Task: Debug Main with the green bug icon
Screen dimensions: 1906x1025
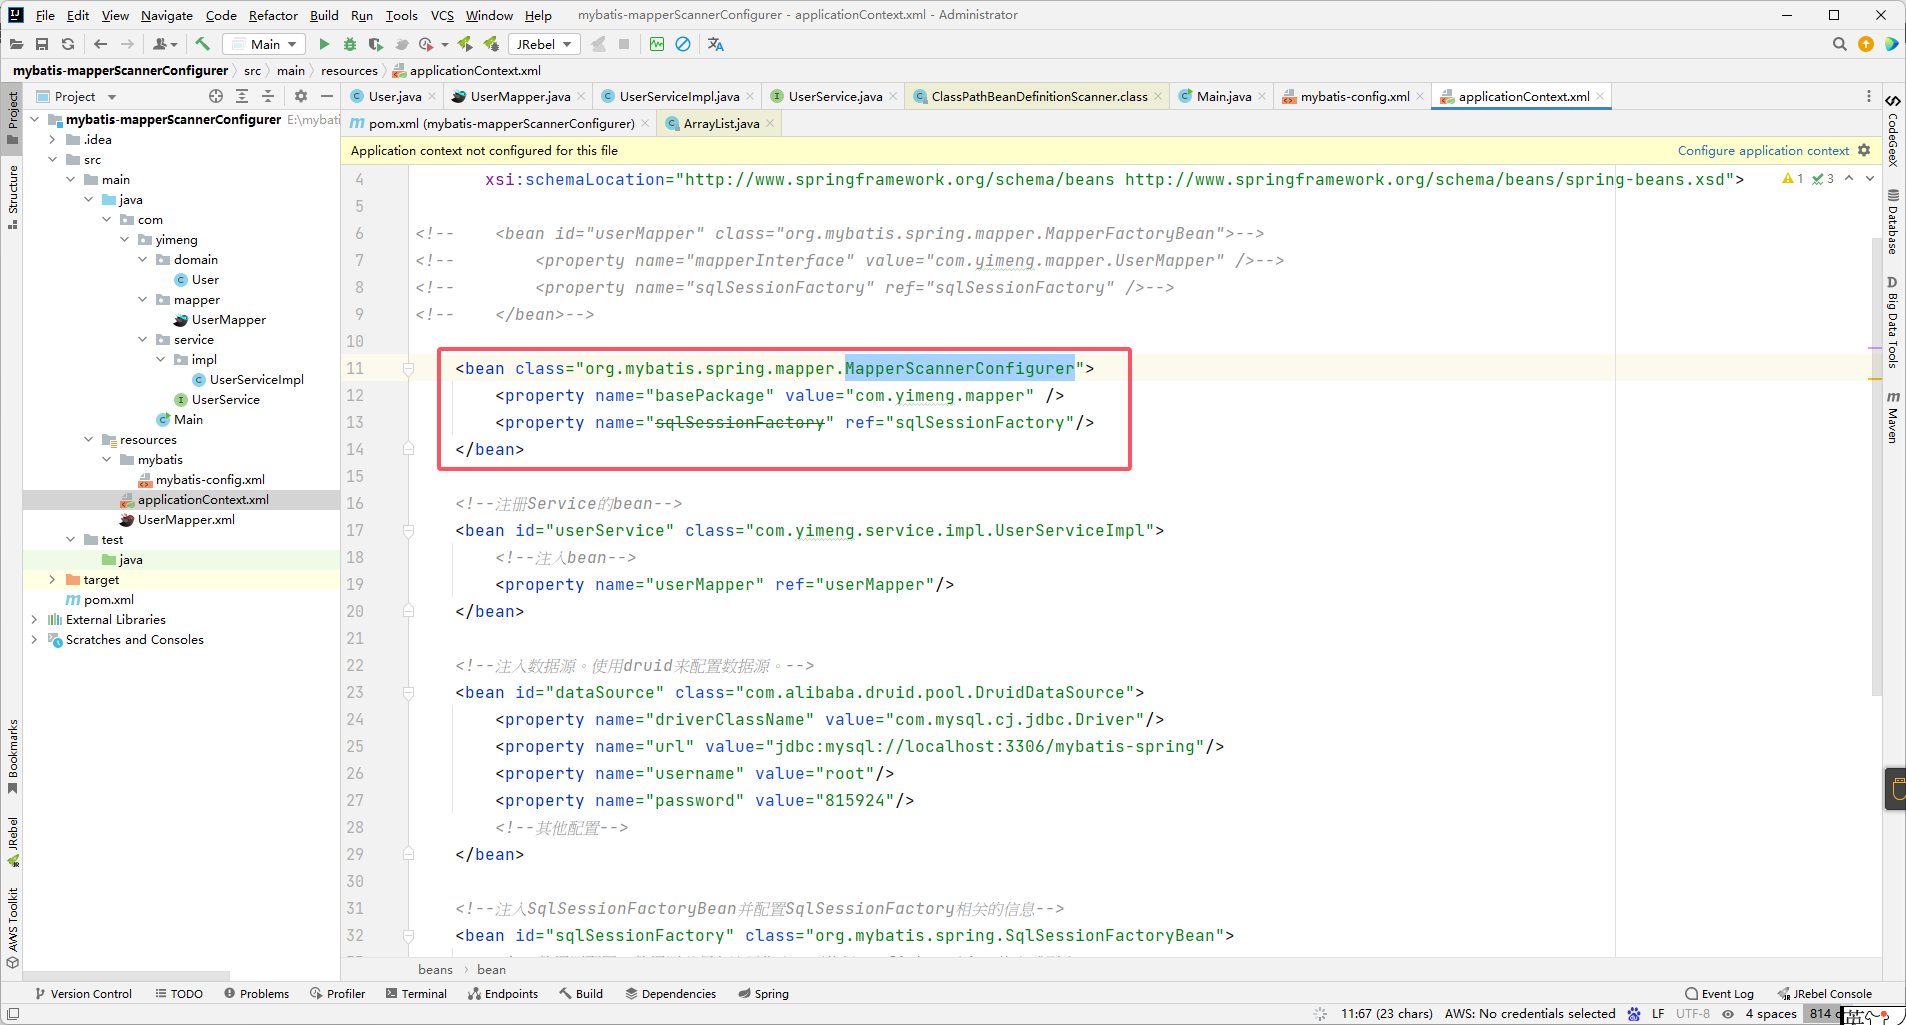Action: click(x=350, y=44)
